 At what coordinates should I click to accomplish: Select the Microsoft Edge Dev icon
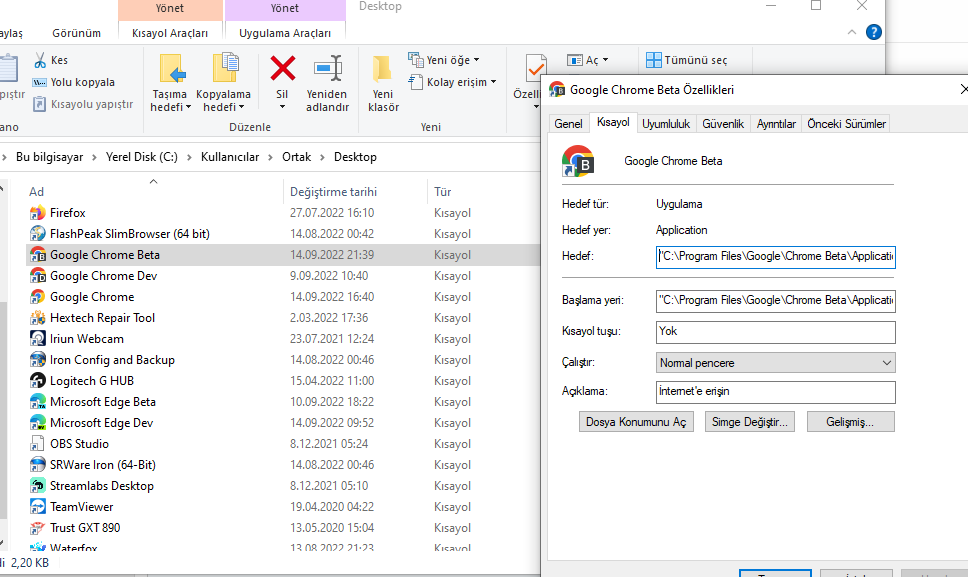38,423
